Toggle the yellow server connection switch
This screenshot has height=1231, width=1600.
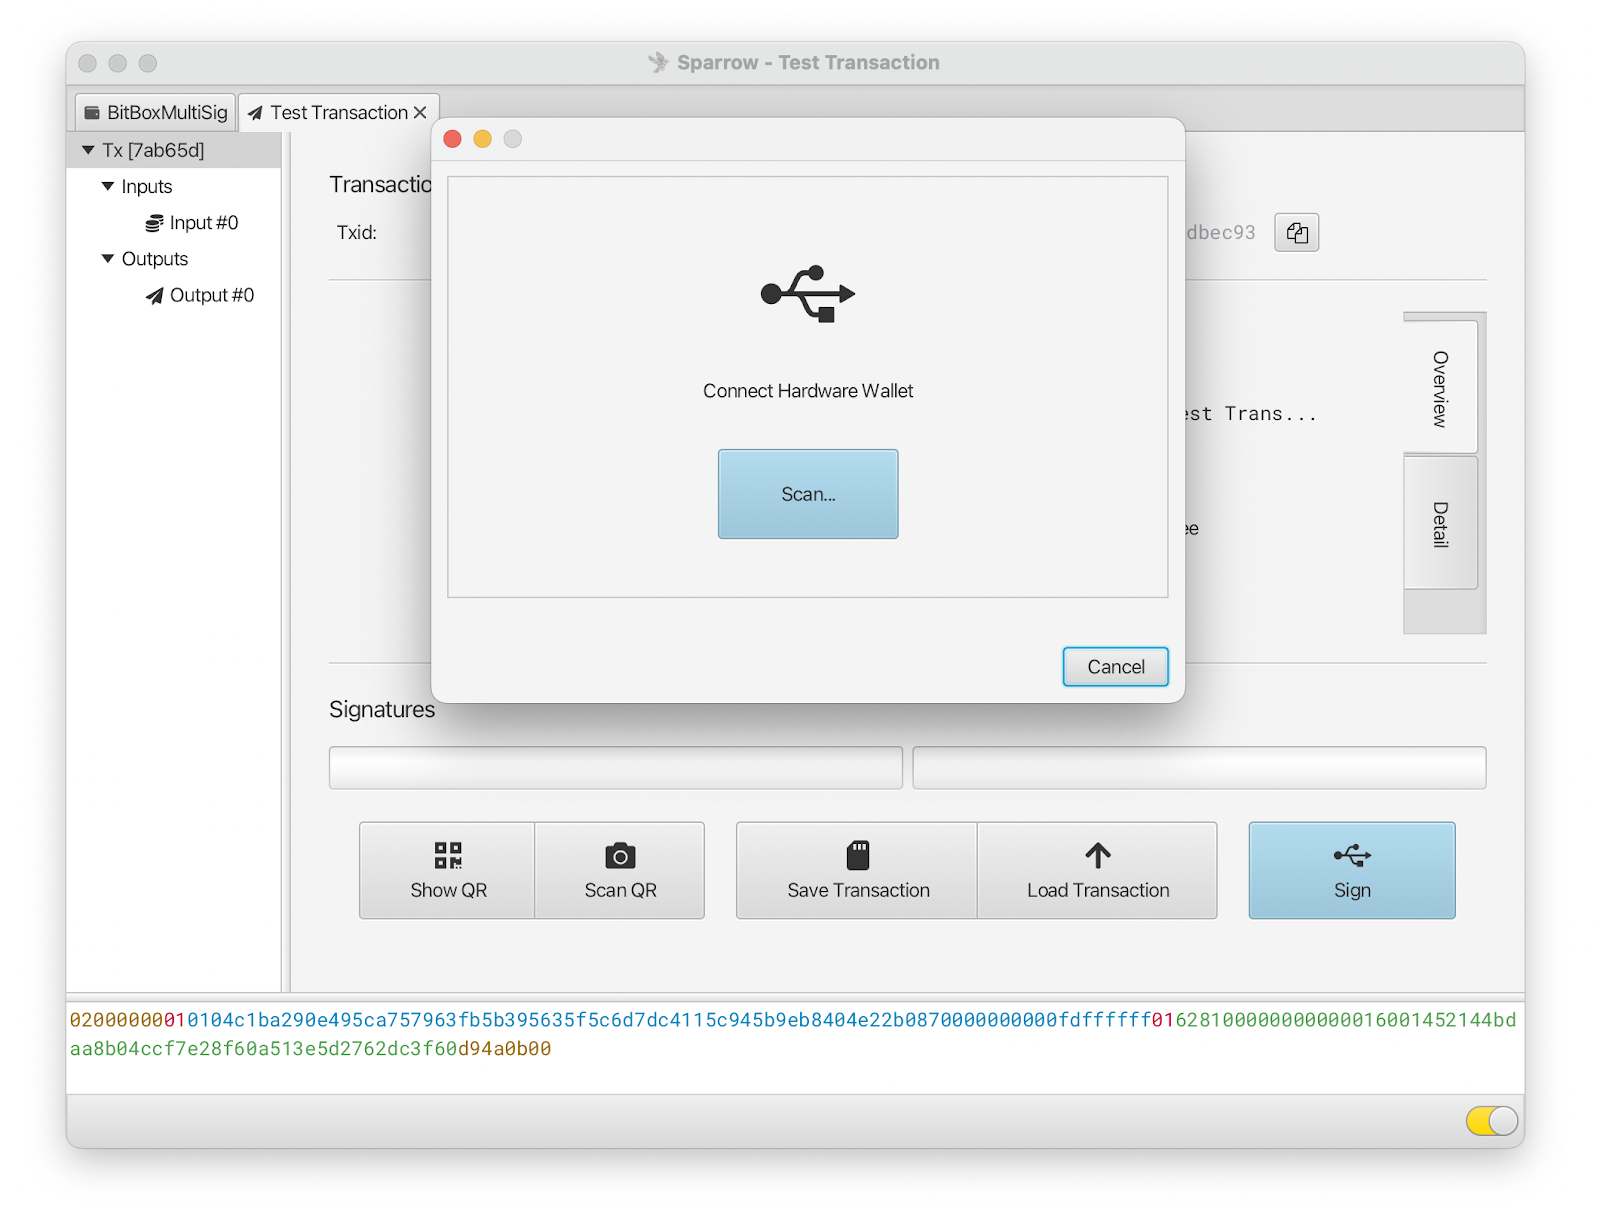[1492, 1121]
